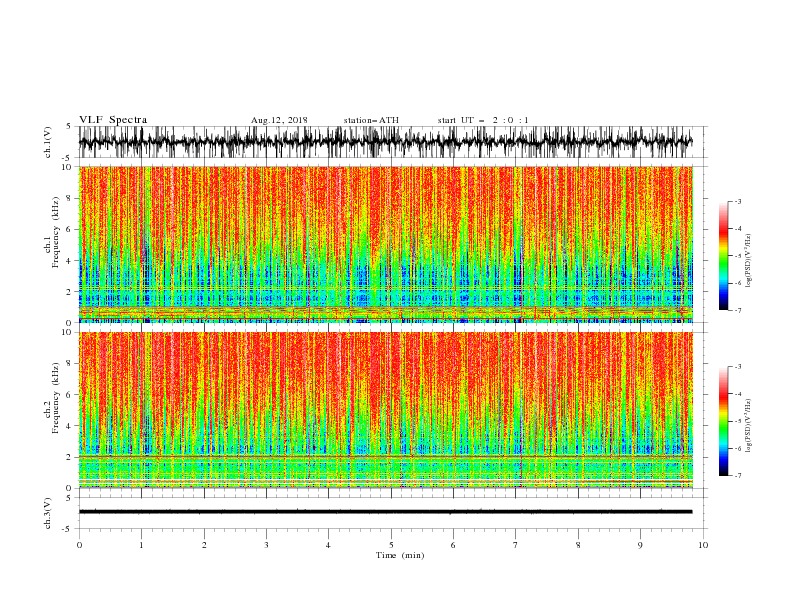
Task: Click time axis tick label "2"
Action: click(204, 545)
